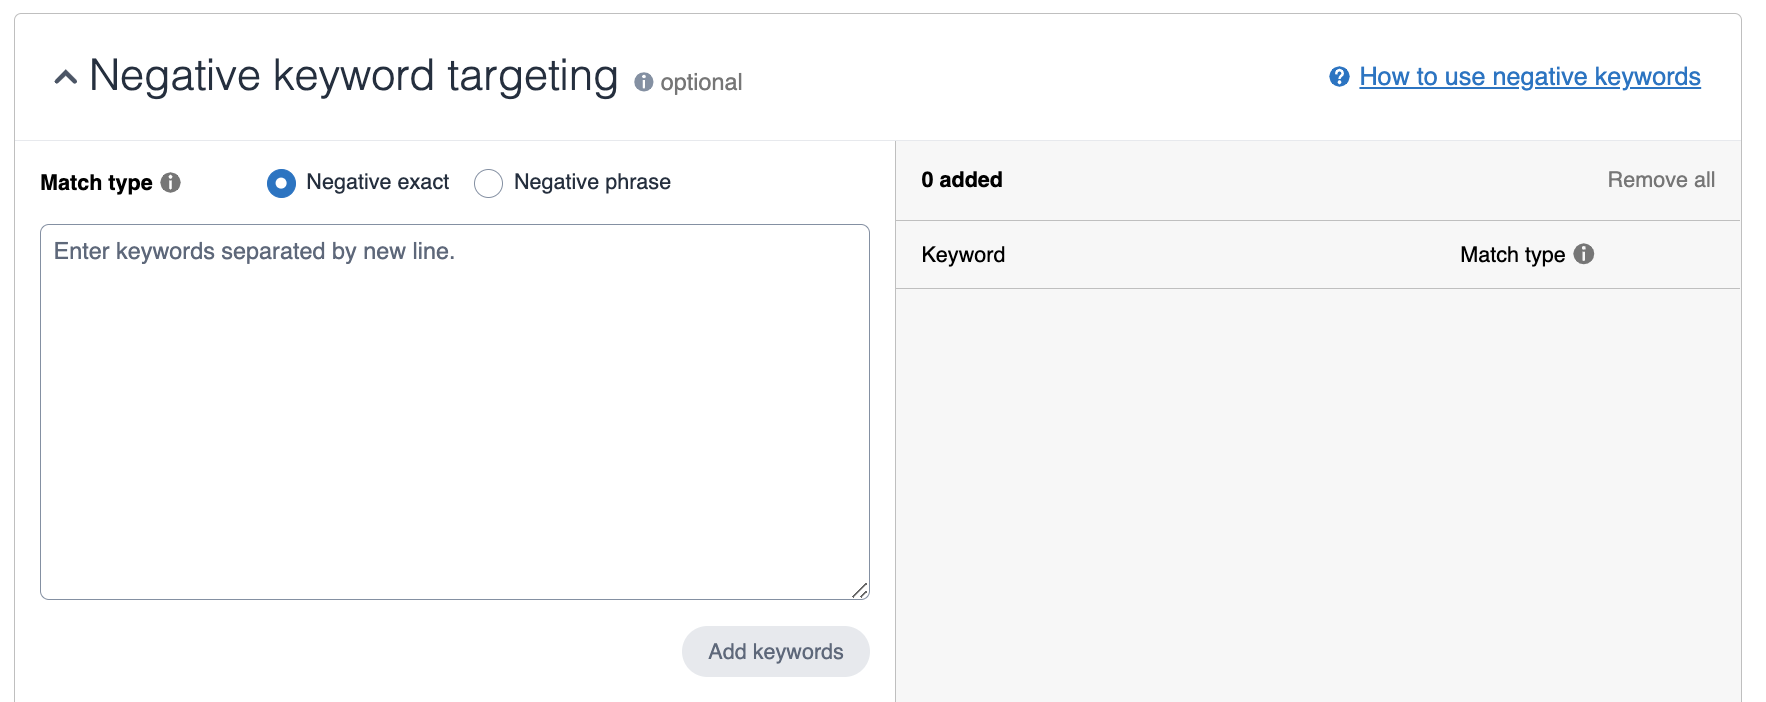Click the bold "Match type" field label
The height and width of the screenshot is (702, 1766).
tap(96, 183)
